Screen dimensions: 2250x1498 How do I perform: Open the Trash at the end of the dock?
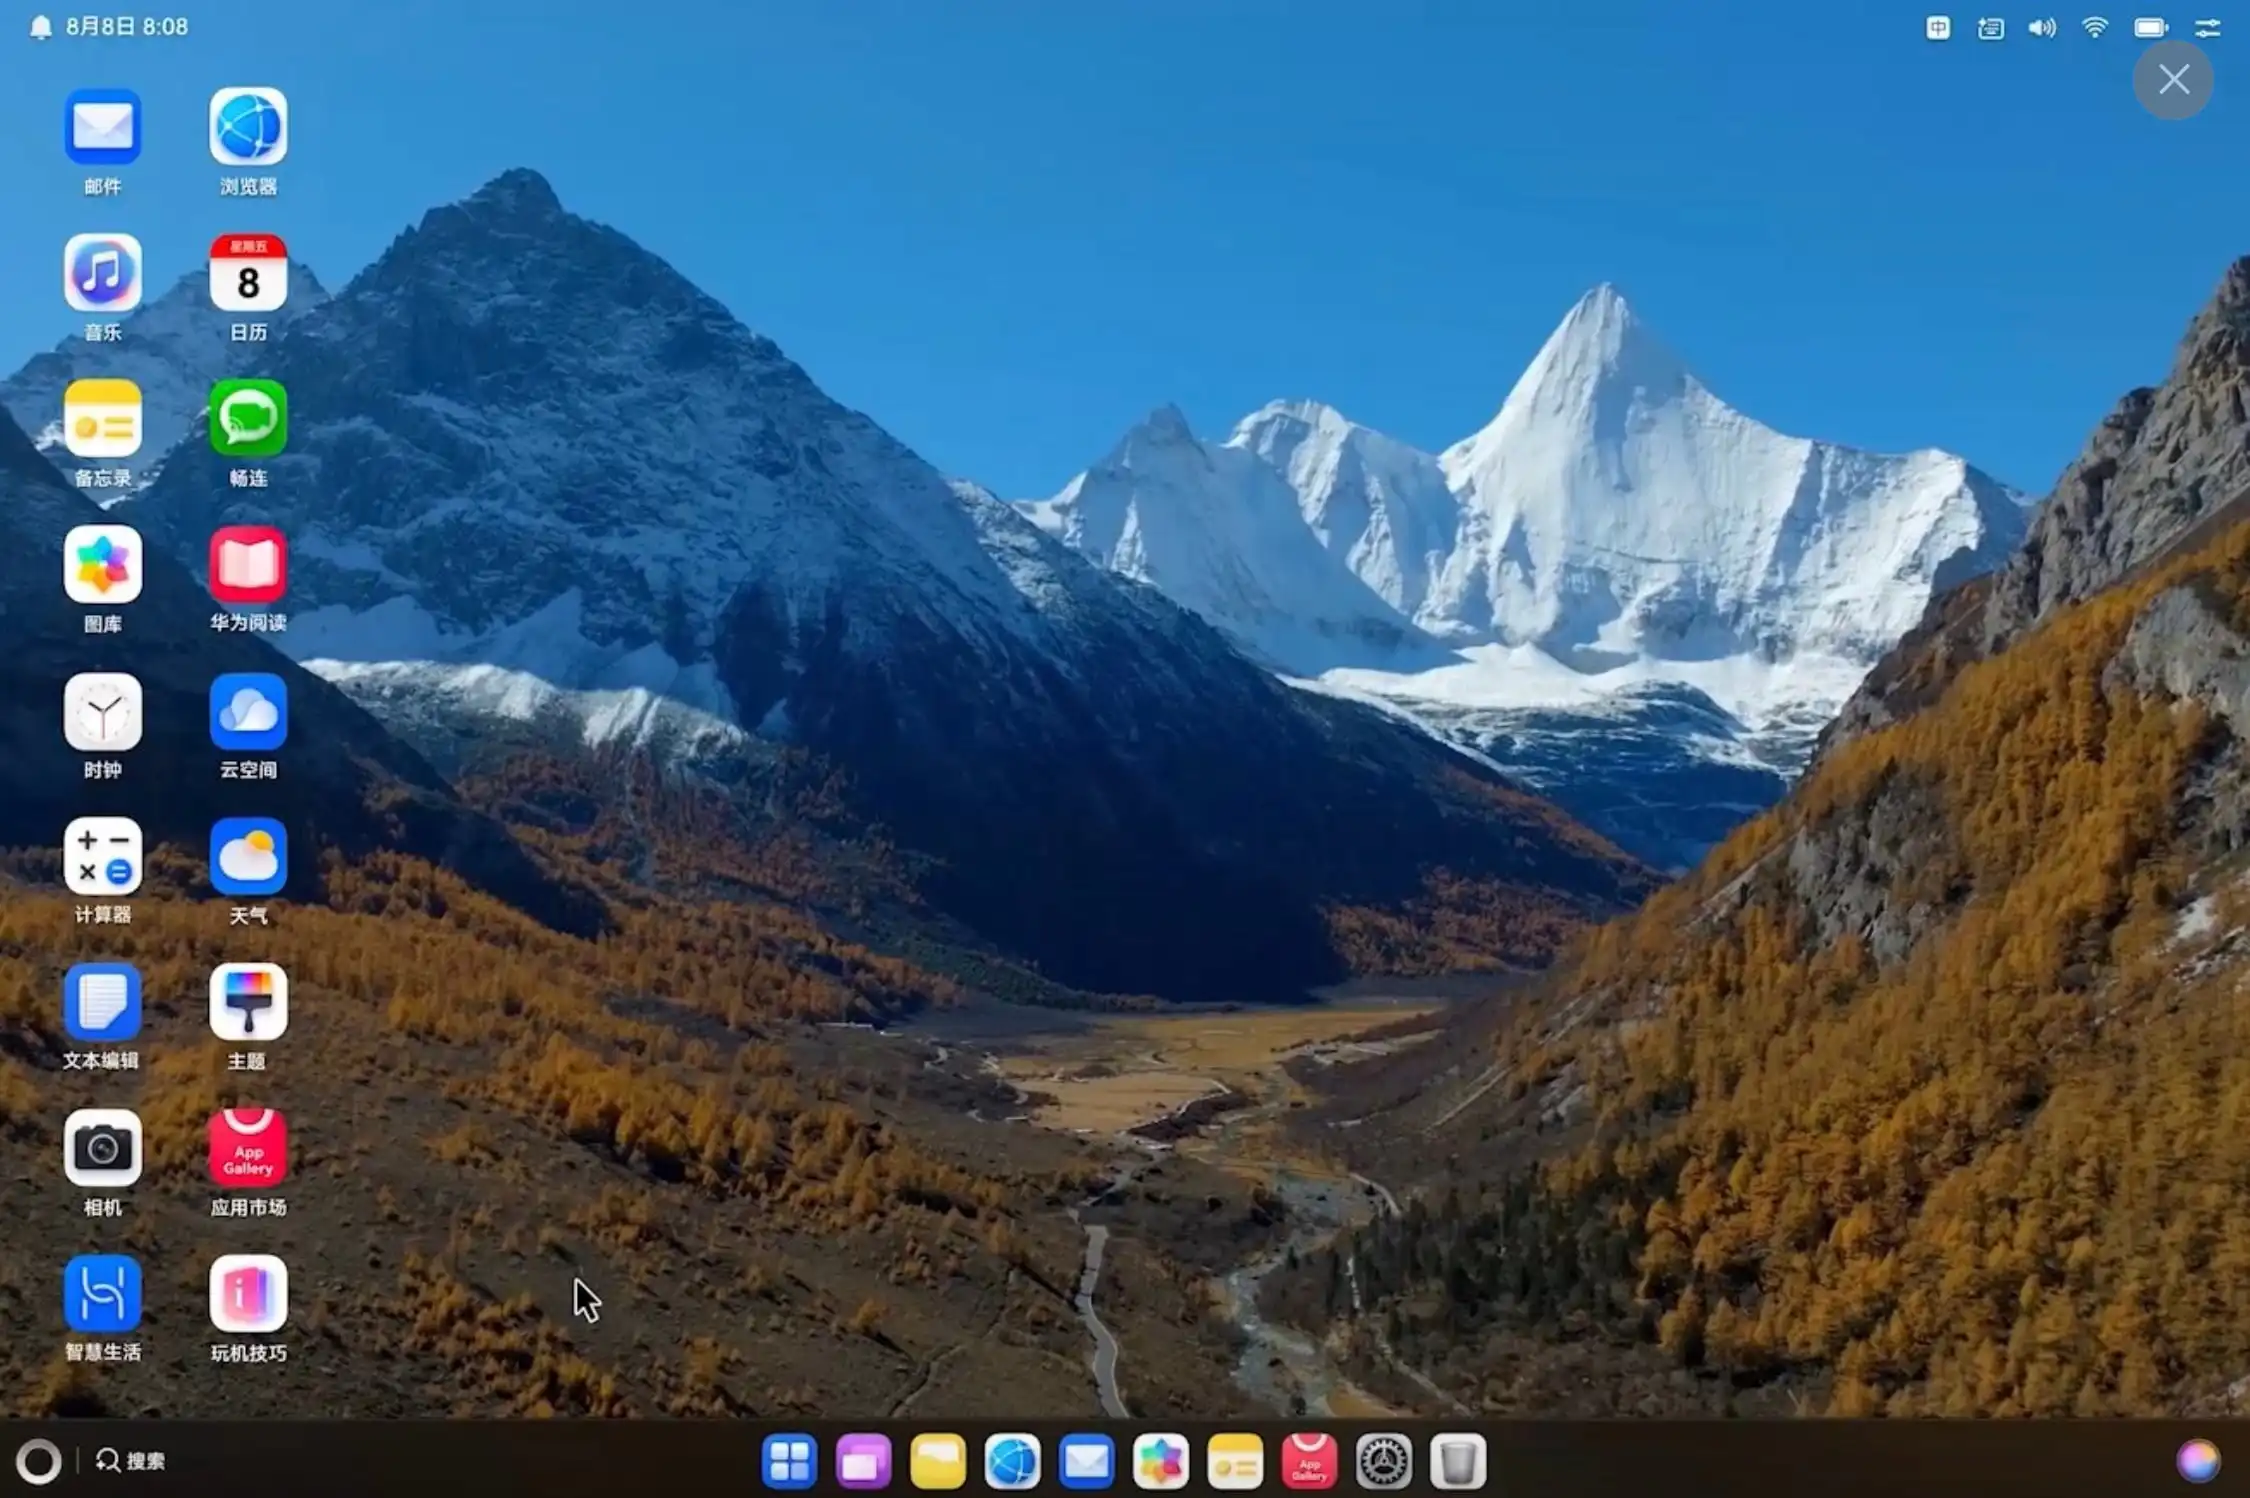[1457, 1460]
